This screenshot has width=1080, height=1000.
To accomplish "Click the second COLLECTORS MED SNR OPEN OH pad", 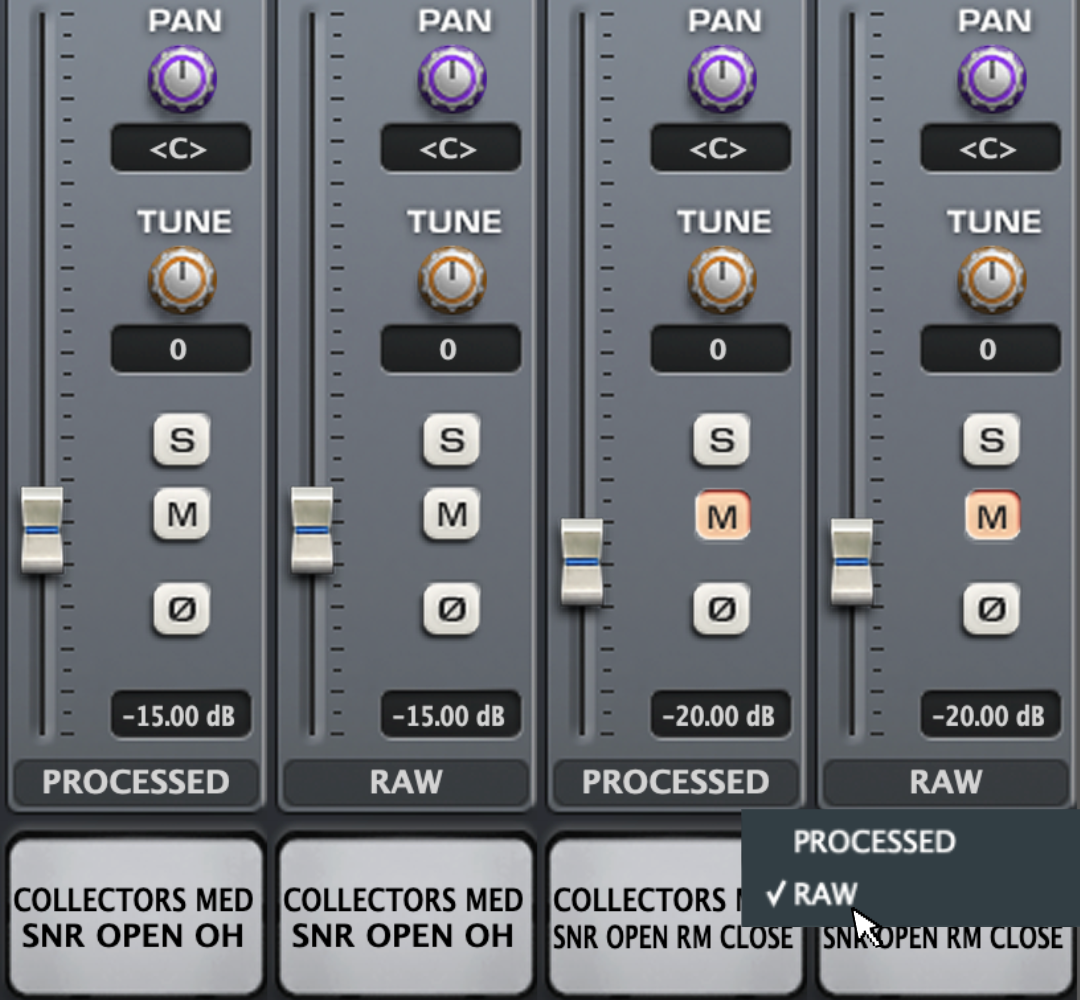I will 404,915.
